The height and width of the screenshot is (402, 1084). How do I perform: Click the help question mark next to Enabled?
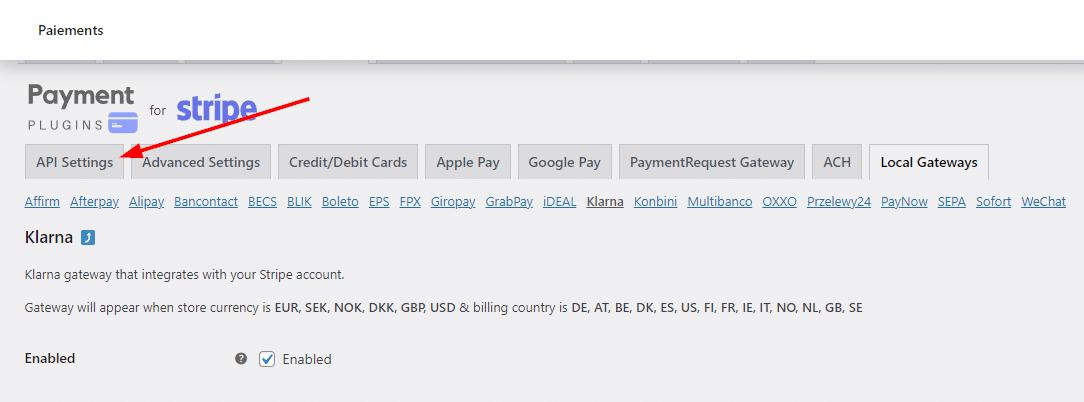point(241,358)
